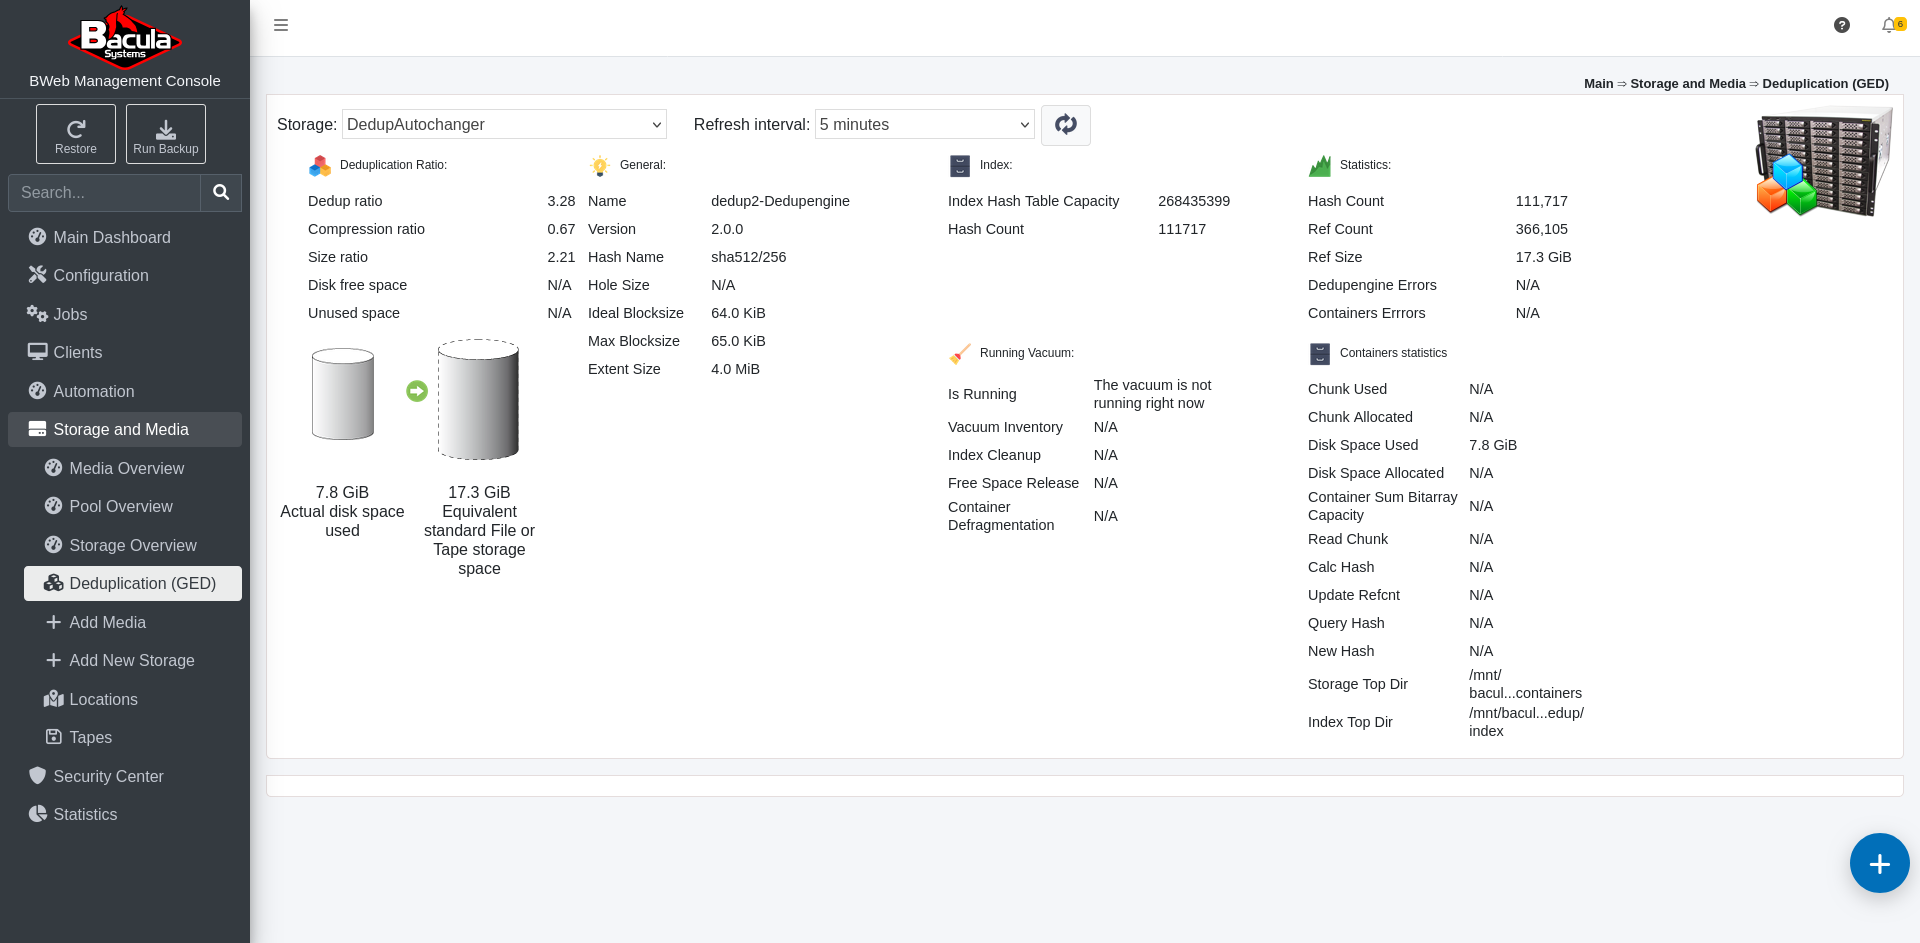Click the Automation sidebar icon

(x=37, y=390)
